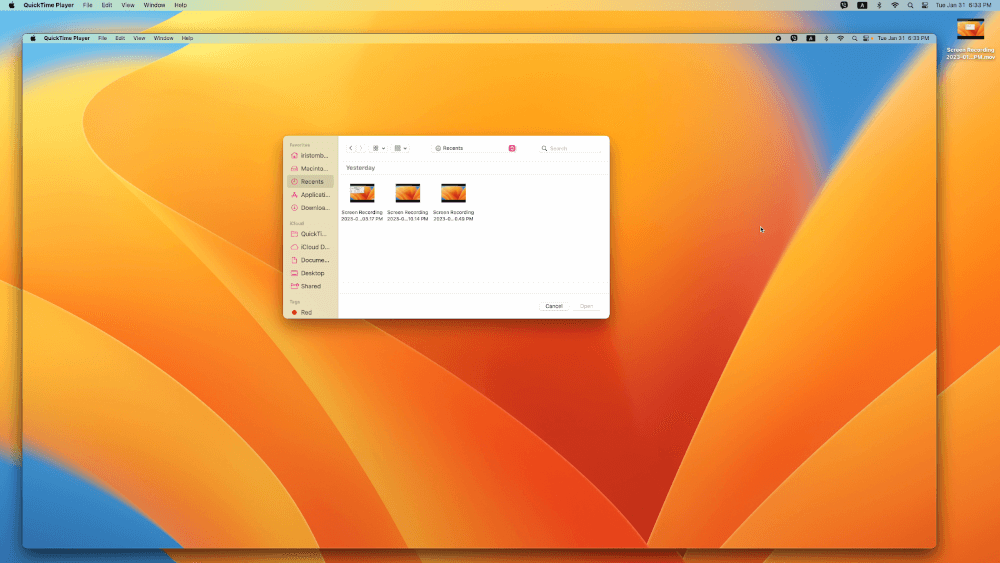The height and width of the screenshot is (563, 1000).
Task: Open the home folder in the sidebar
Action: (310, 156)
